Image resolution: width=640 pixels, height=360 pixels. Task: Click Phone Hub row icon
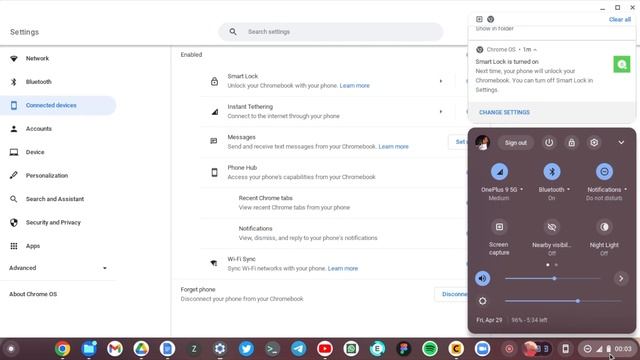click(214, 172)
